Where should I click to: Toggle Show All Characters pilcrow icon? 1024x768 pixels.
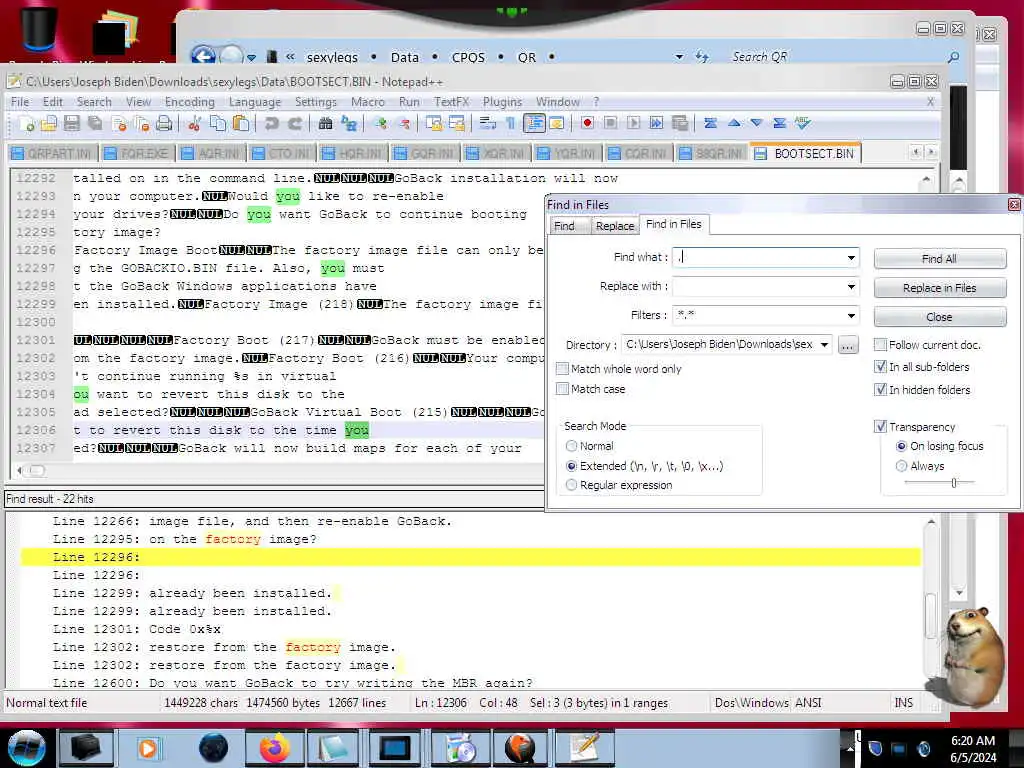click(x=511, y=123)
